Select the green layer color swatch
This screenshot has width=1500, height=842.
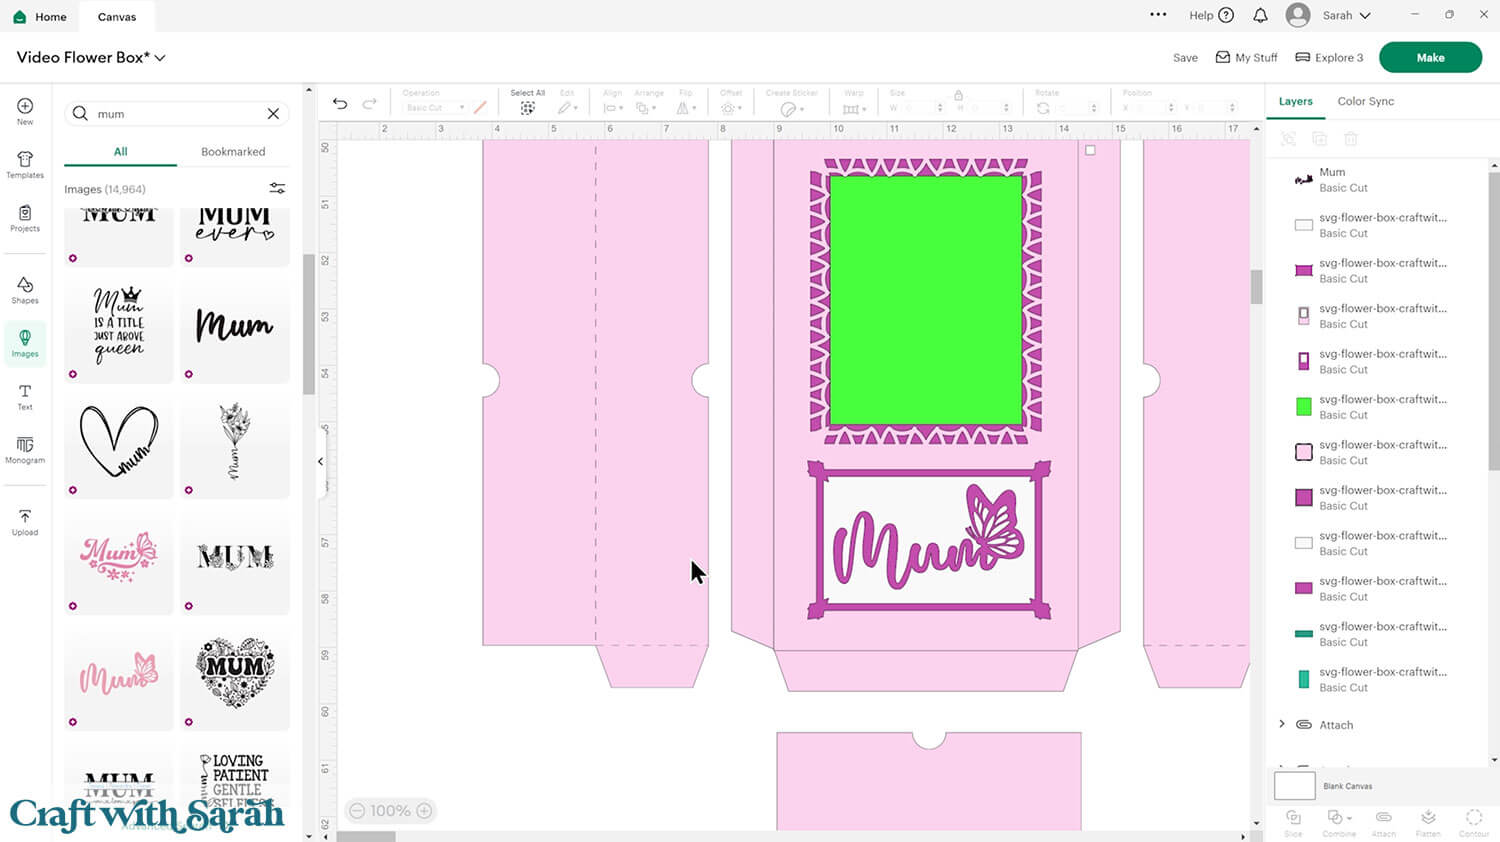tap(1304, 407)
